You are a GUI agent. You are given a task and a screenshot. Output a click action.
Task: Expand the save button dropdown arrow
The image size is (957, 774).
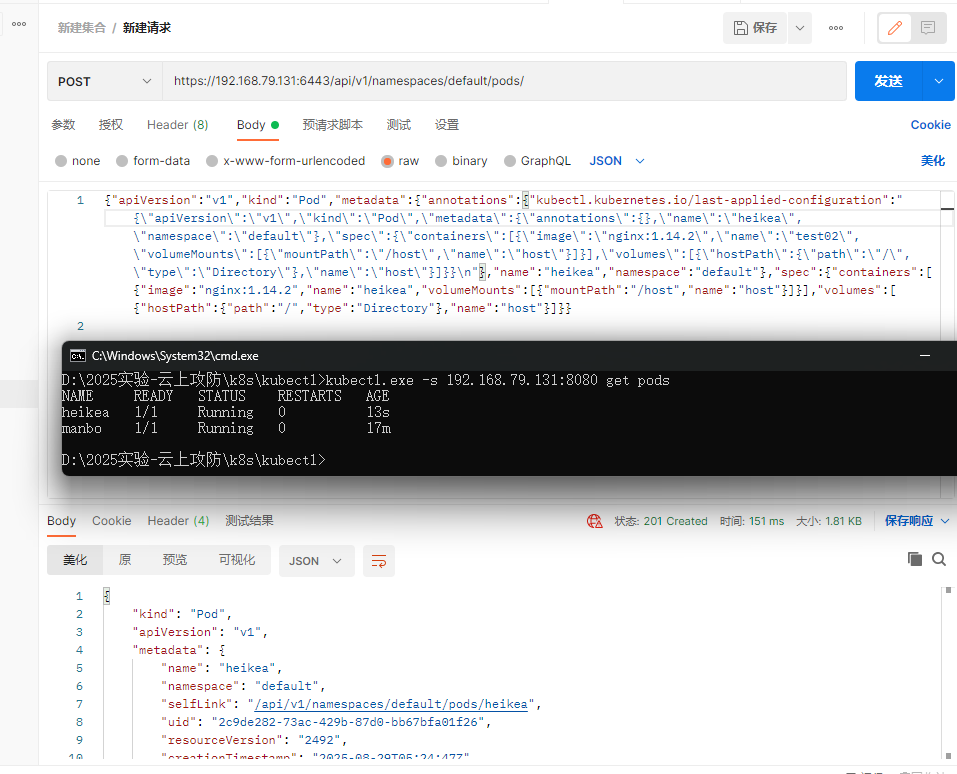pos(799,28)
